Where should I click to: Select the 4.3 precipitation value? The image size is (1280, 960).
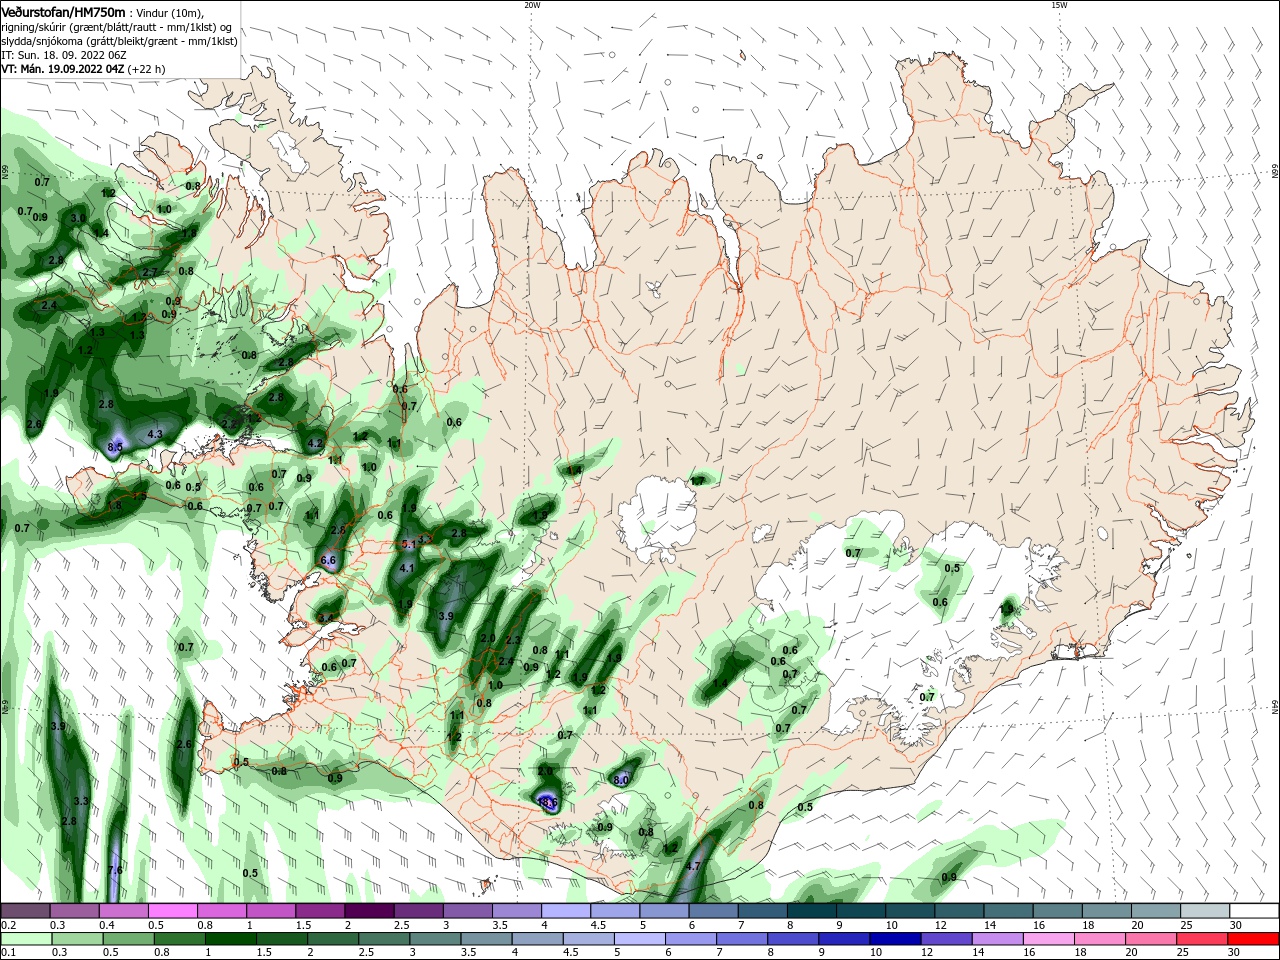coord(155,435)
